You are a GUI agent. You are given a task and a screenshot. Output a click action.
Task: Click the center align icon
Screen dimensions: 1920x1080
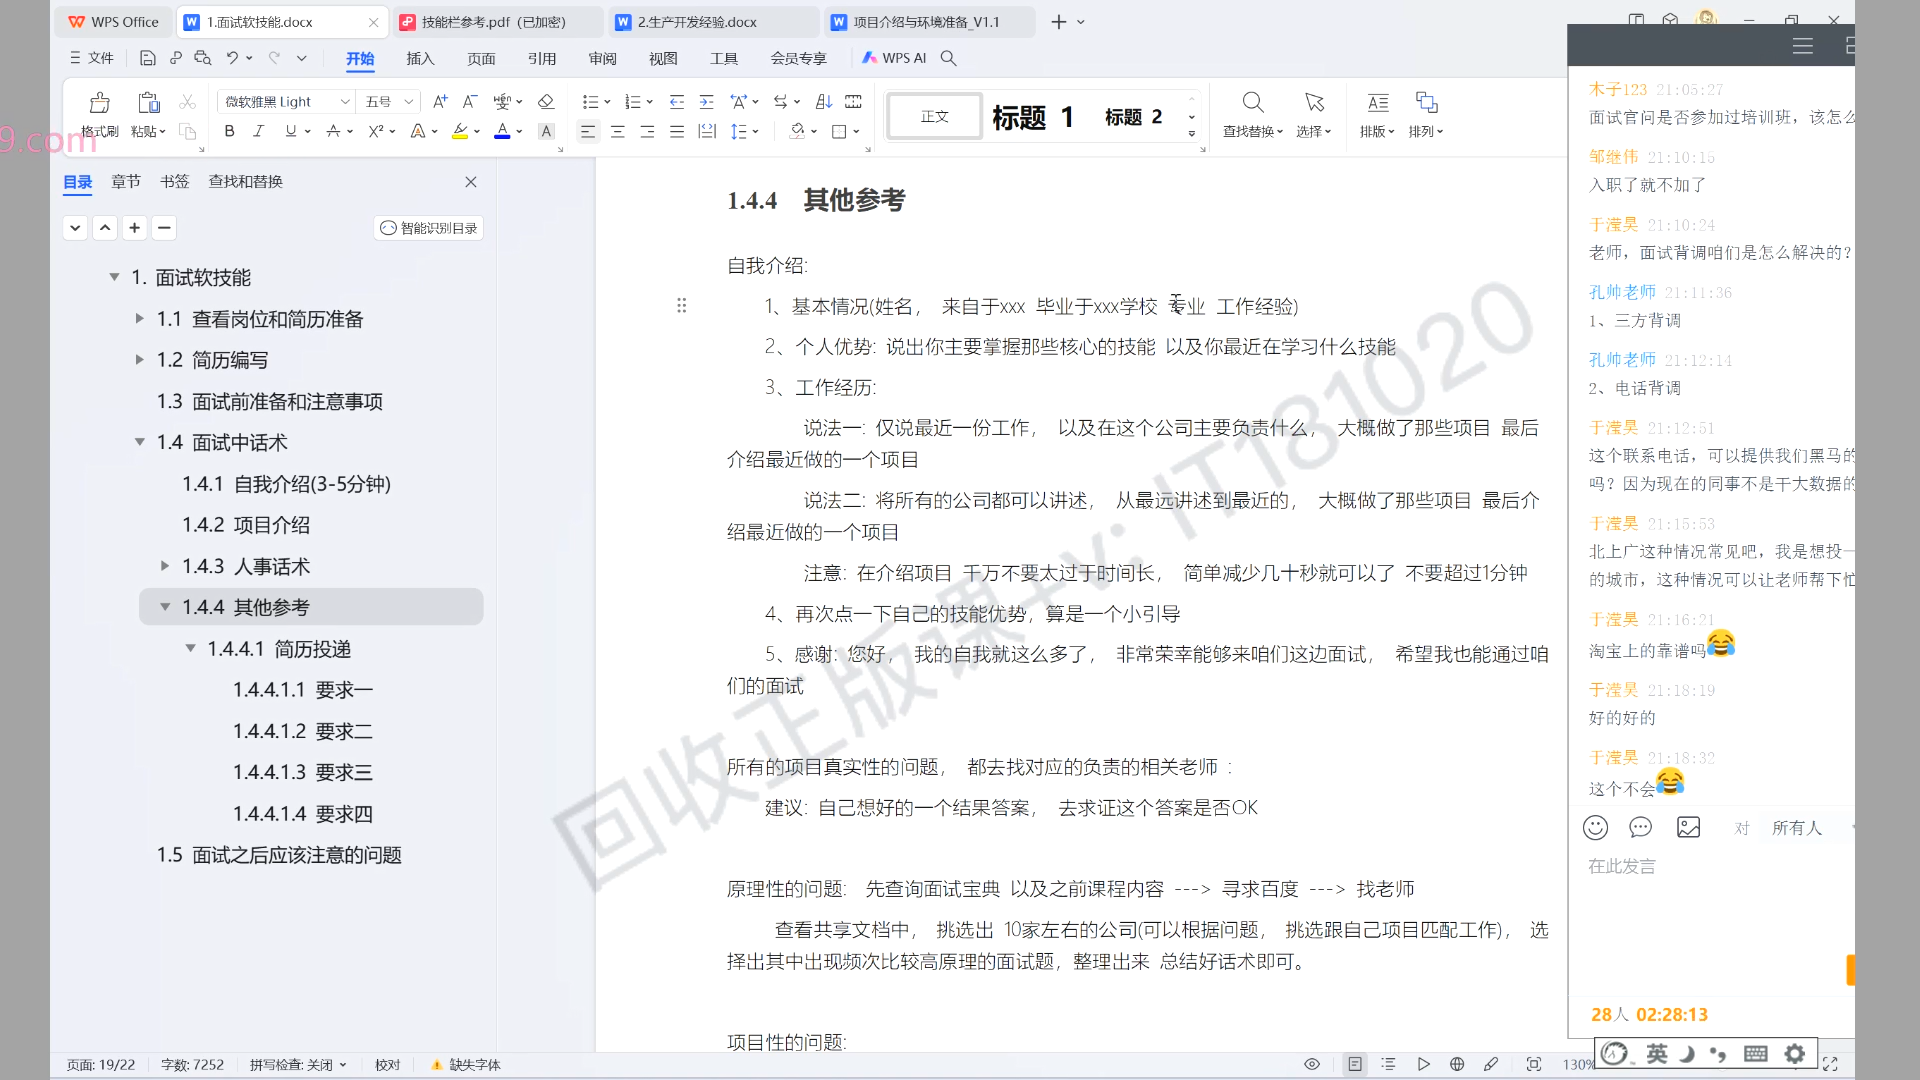pos(618,131)
